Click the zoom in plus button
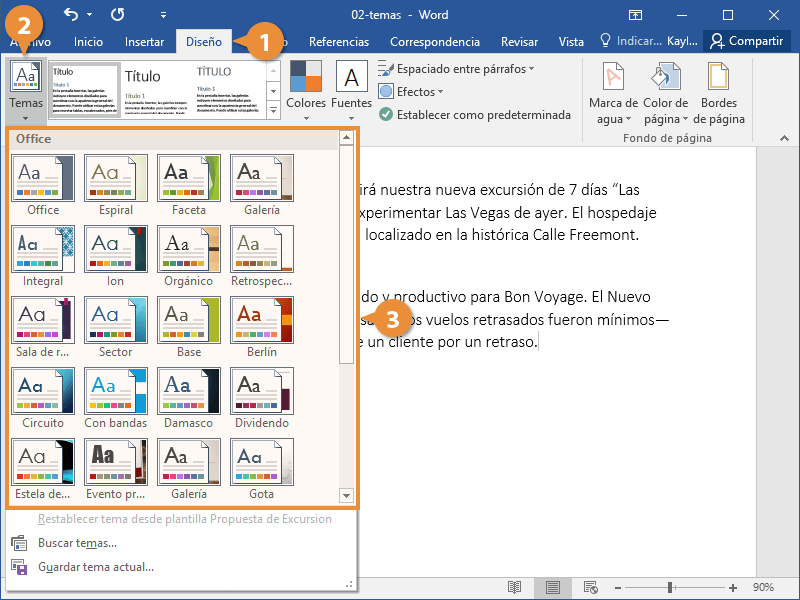This screenshot has width=800, height=600. pyautogui.click(x=733, y=588)
